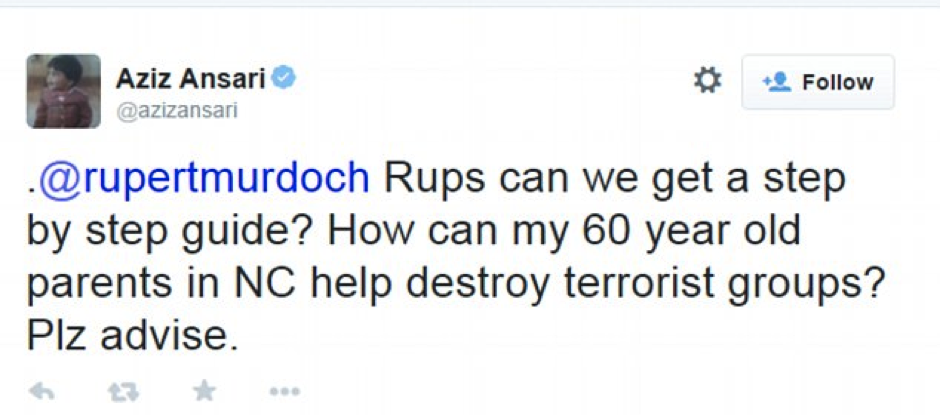
Task: Favorite the tweet with the star icon
Action: tap(204, 391)
